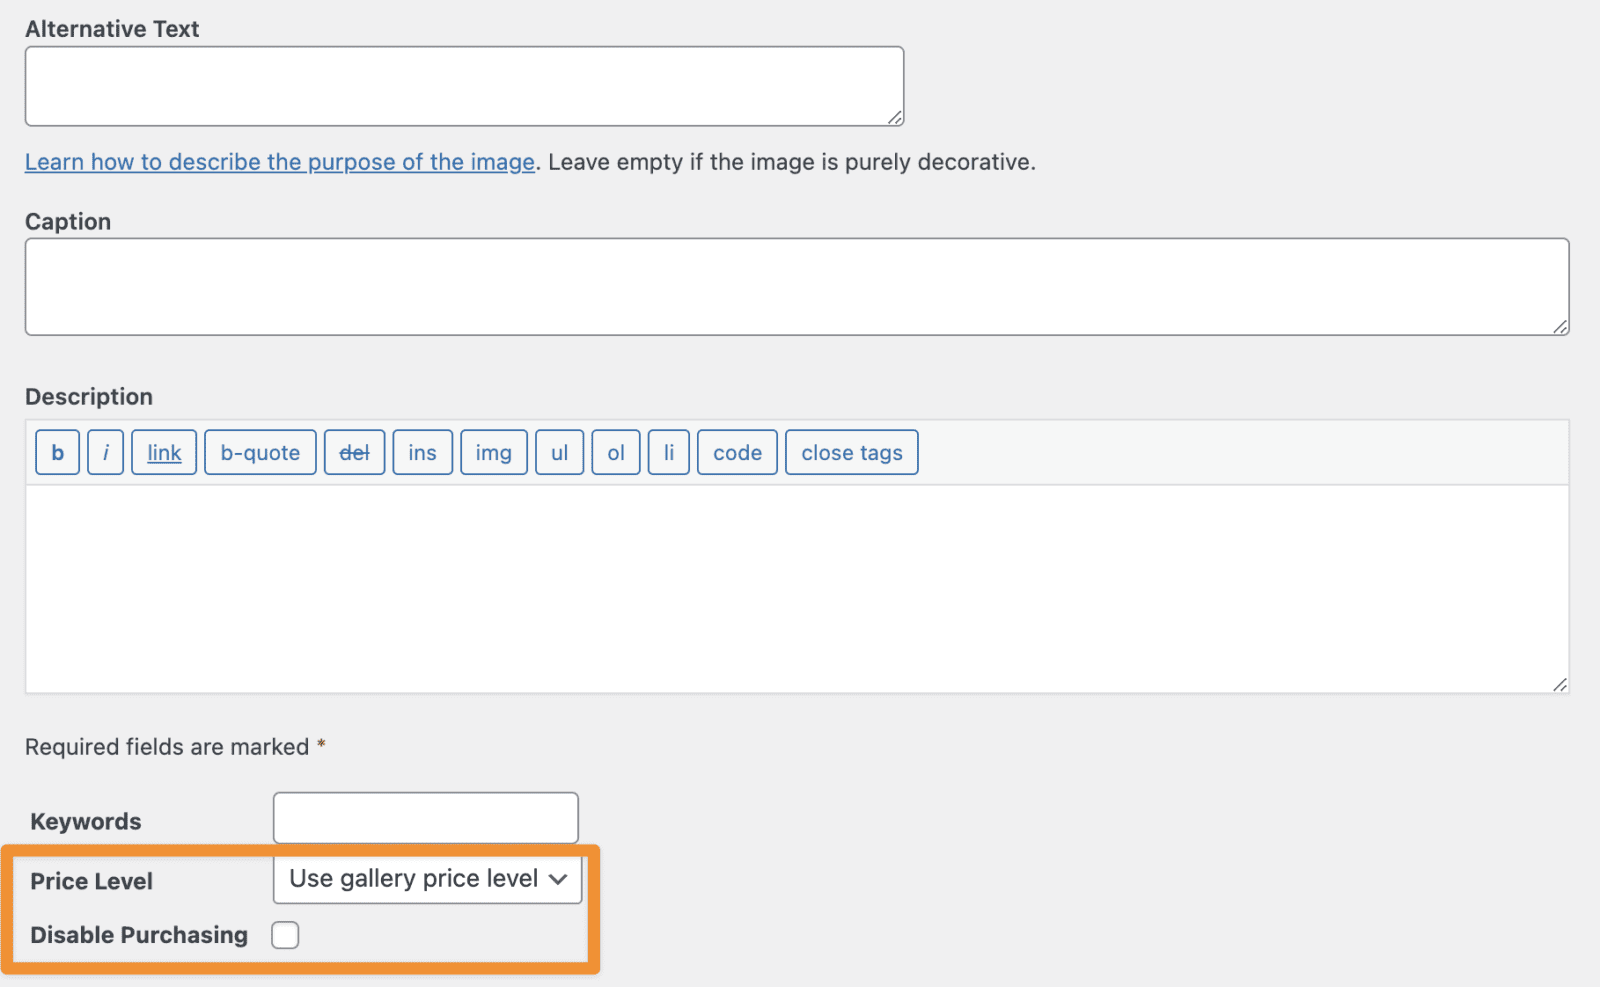Click into the Description editor area
This screenshot has height=987, width=1600.
797,589
